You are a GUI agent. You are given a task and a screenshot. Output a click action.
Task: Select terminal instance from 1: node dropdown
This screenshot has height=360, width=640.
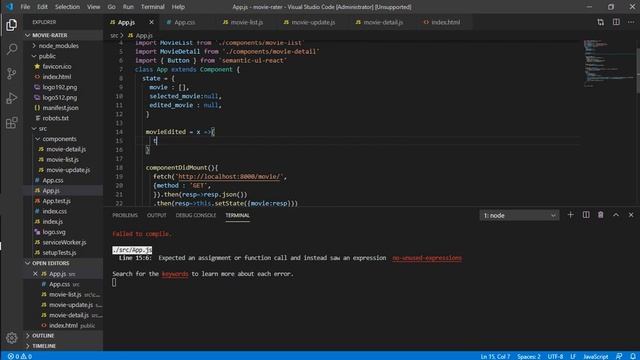coord(519,216)
